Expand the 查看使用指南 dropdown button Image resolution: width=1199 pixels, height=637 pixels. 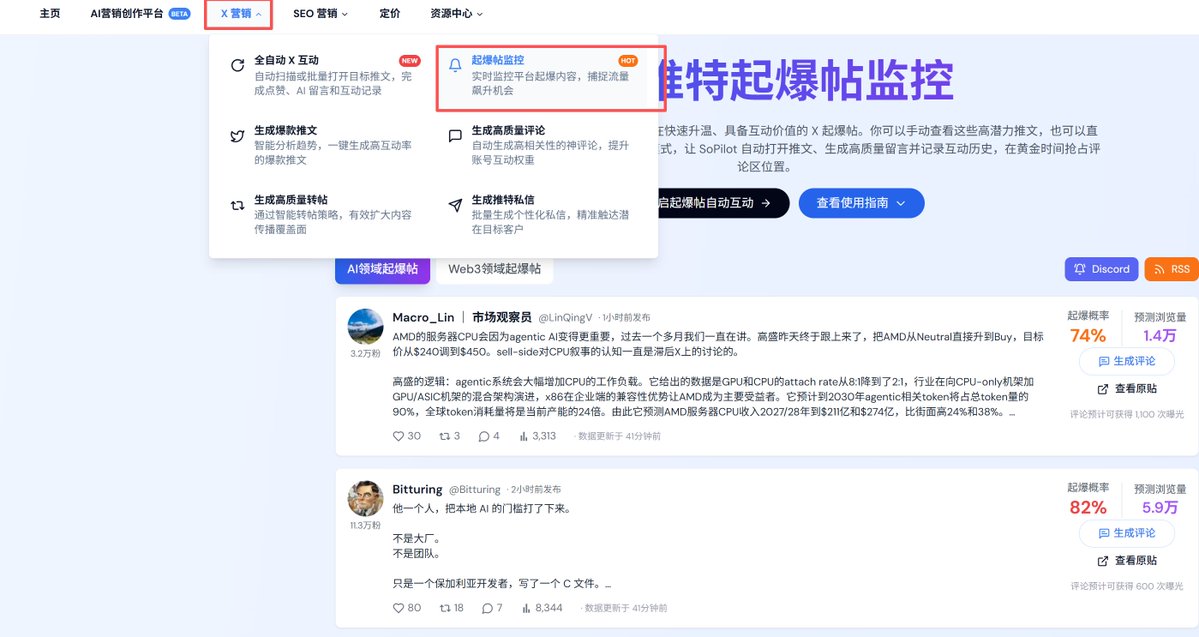pos(861,203)
